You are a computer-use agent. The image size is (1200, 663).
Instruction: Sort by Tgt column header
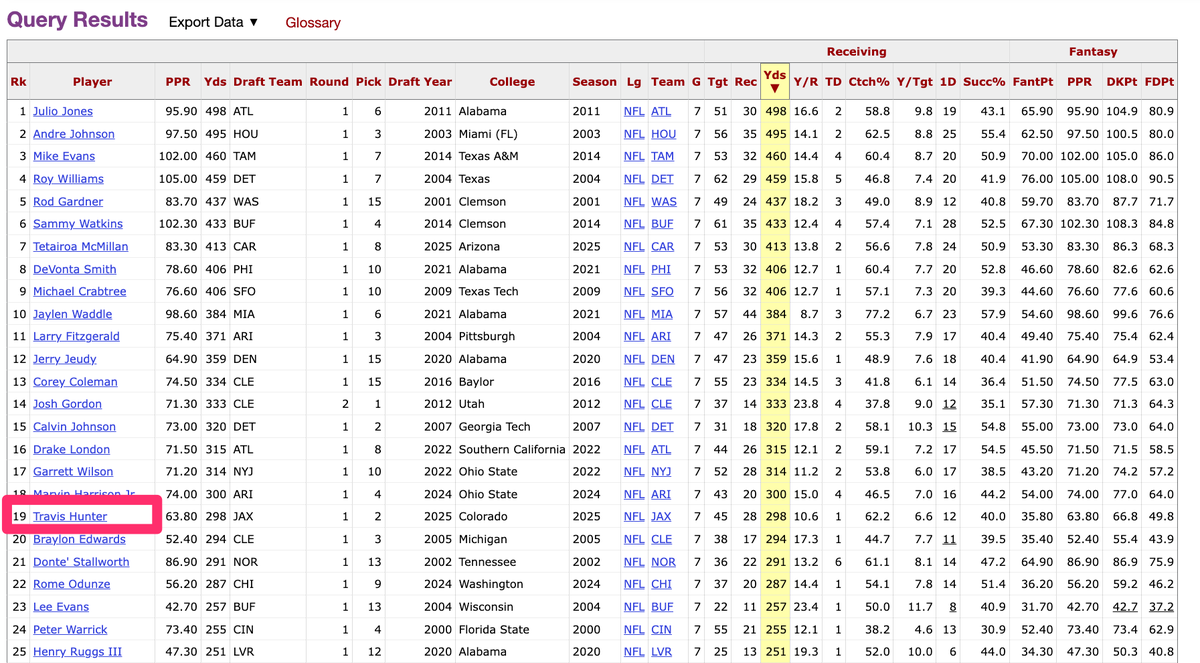[x=717, y=82]
